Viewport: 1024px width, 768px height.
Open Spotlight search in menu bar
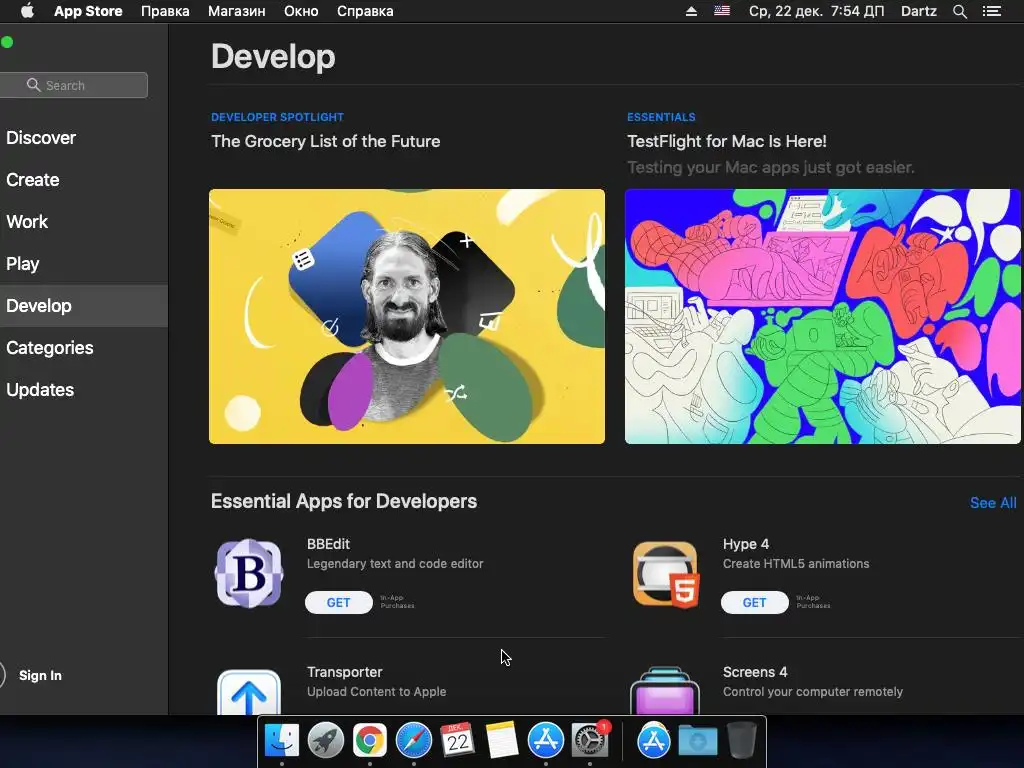(959, 11)
